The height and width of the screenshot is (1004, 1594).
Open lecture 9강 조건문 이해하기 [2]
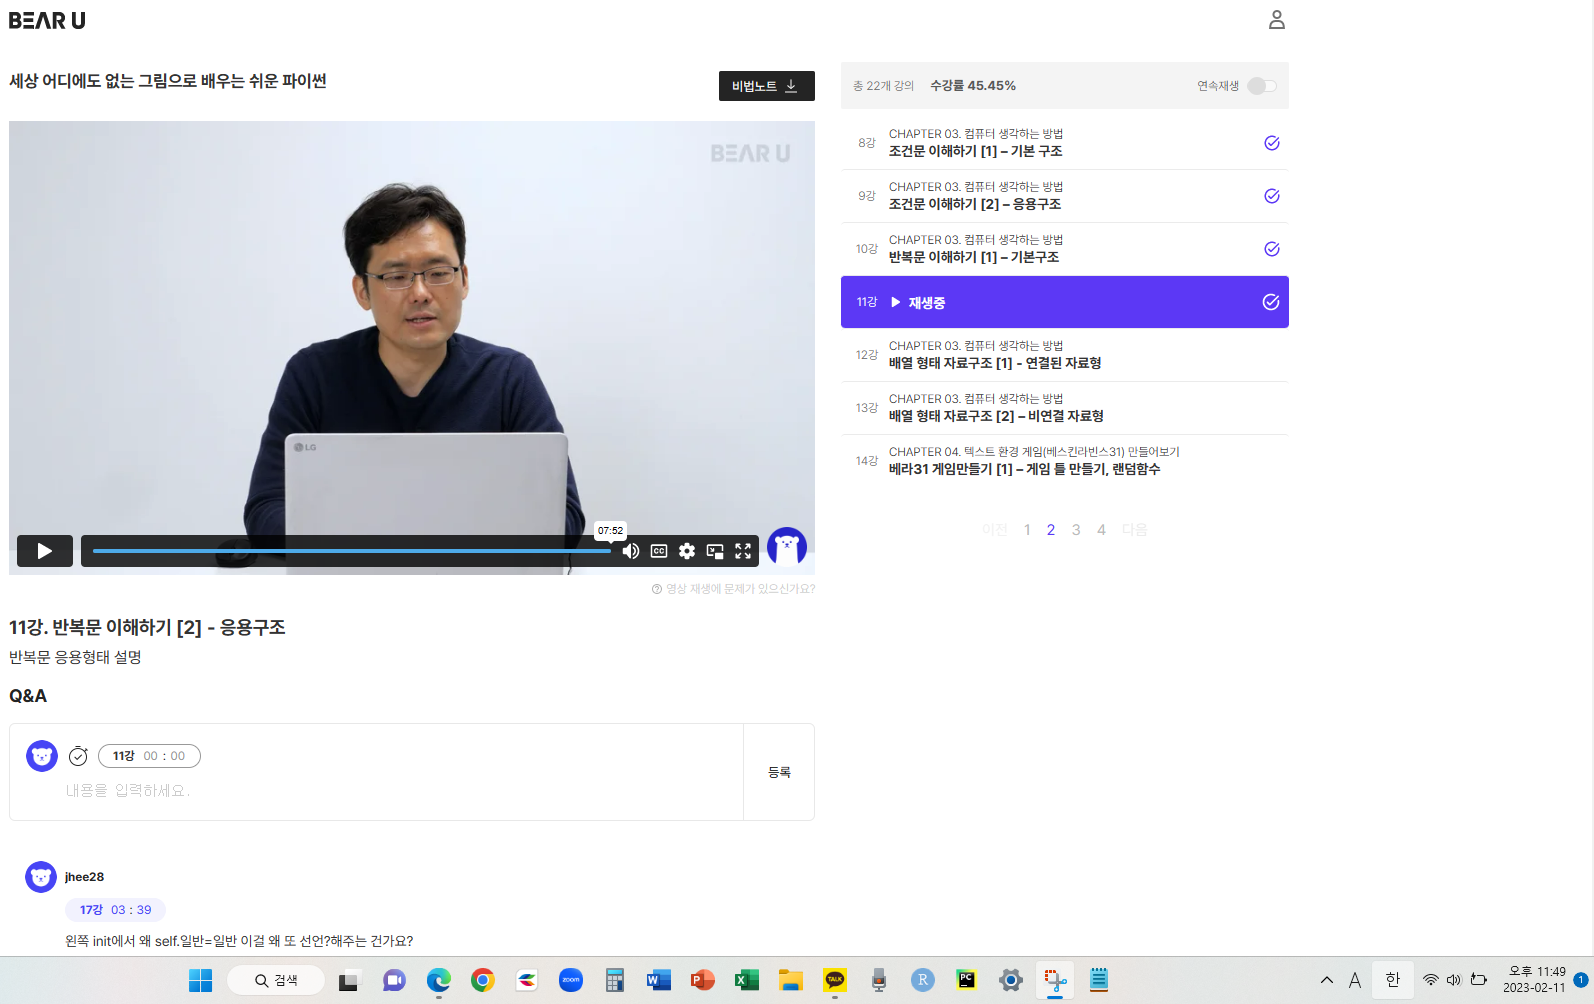pos(1065,196)
